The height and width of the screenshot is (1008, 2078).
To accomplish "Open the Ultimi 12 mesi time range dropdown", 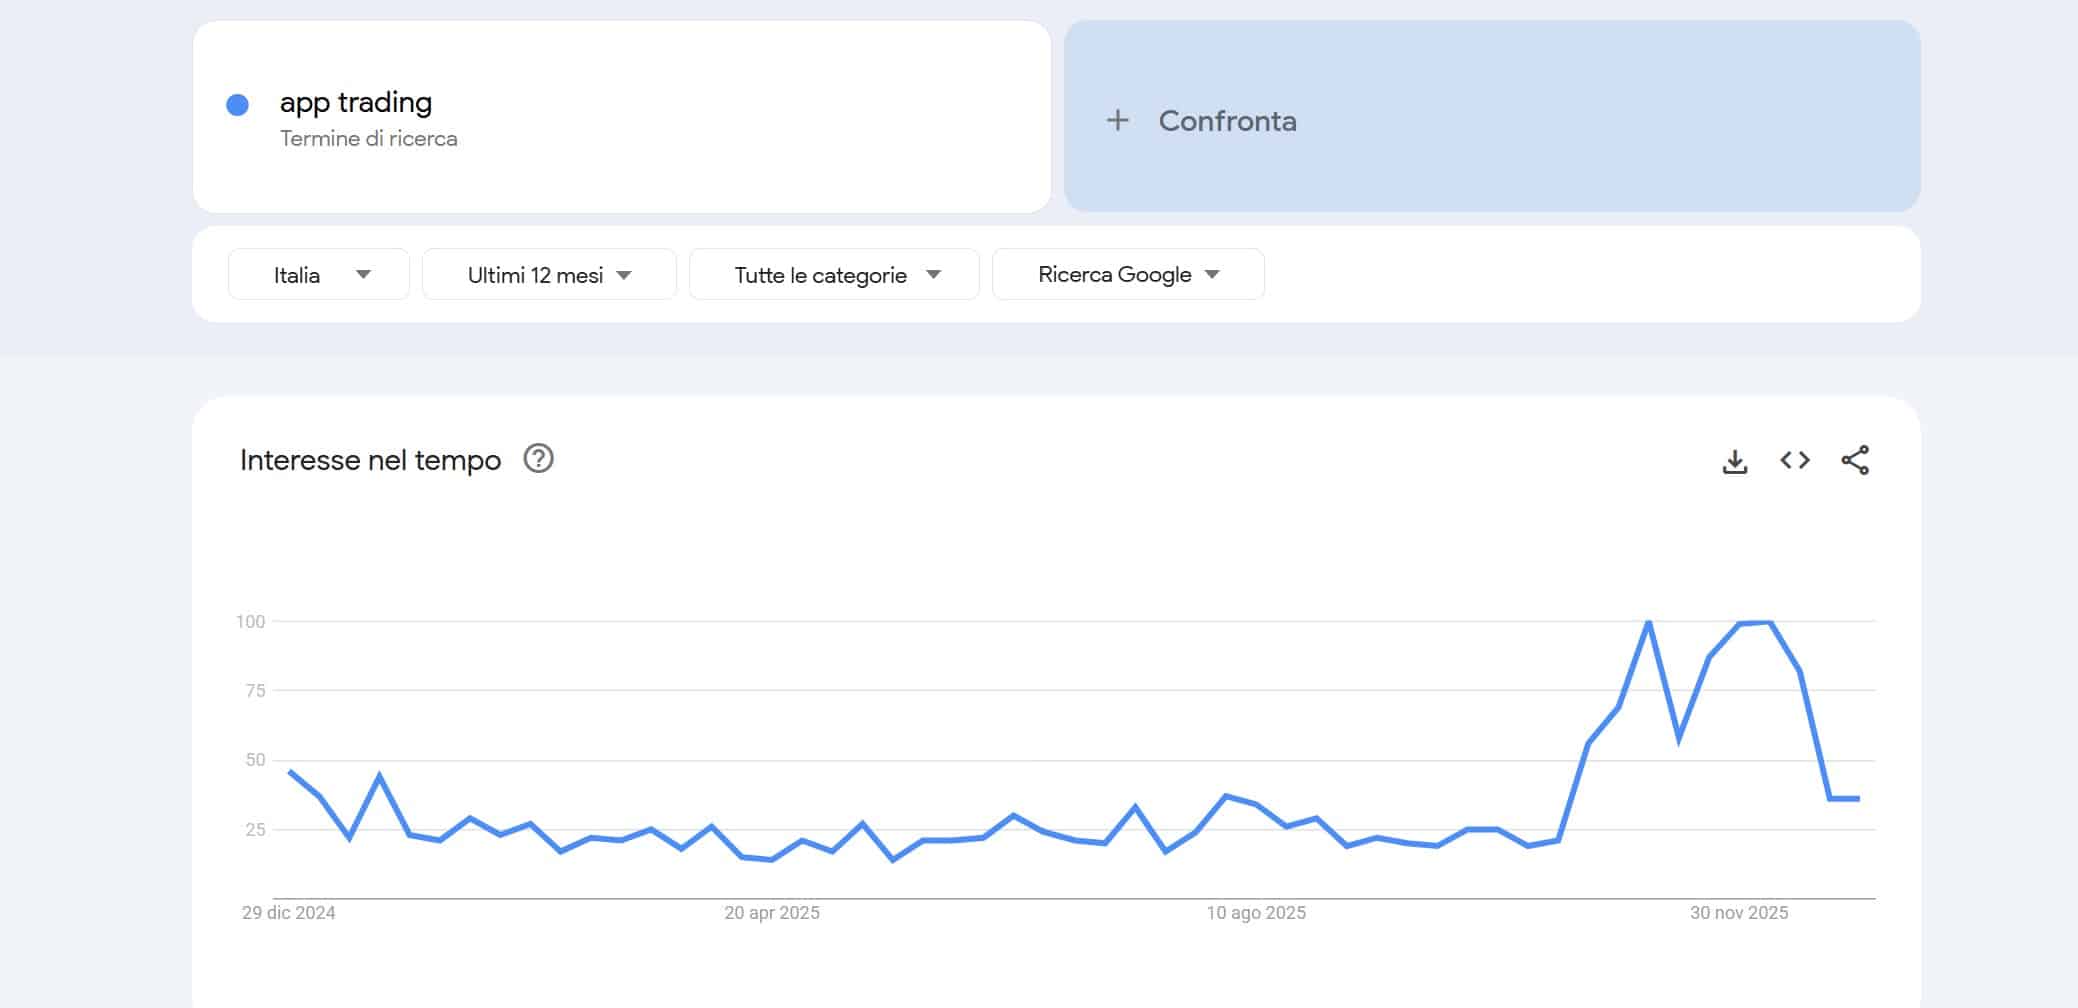I will 548,273.
